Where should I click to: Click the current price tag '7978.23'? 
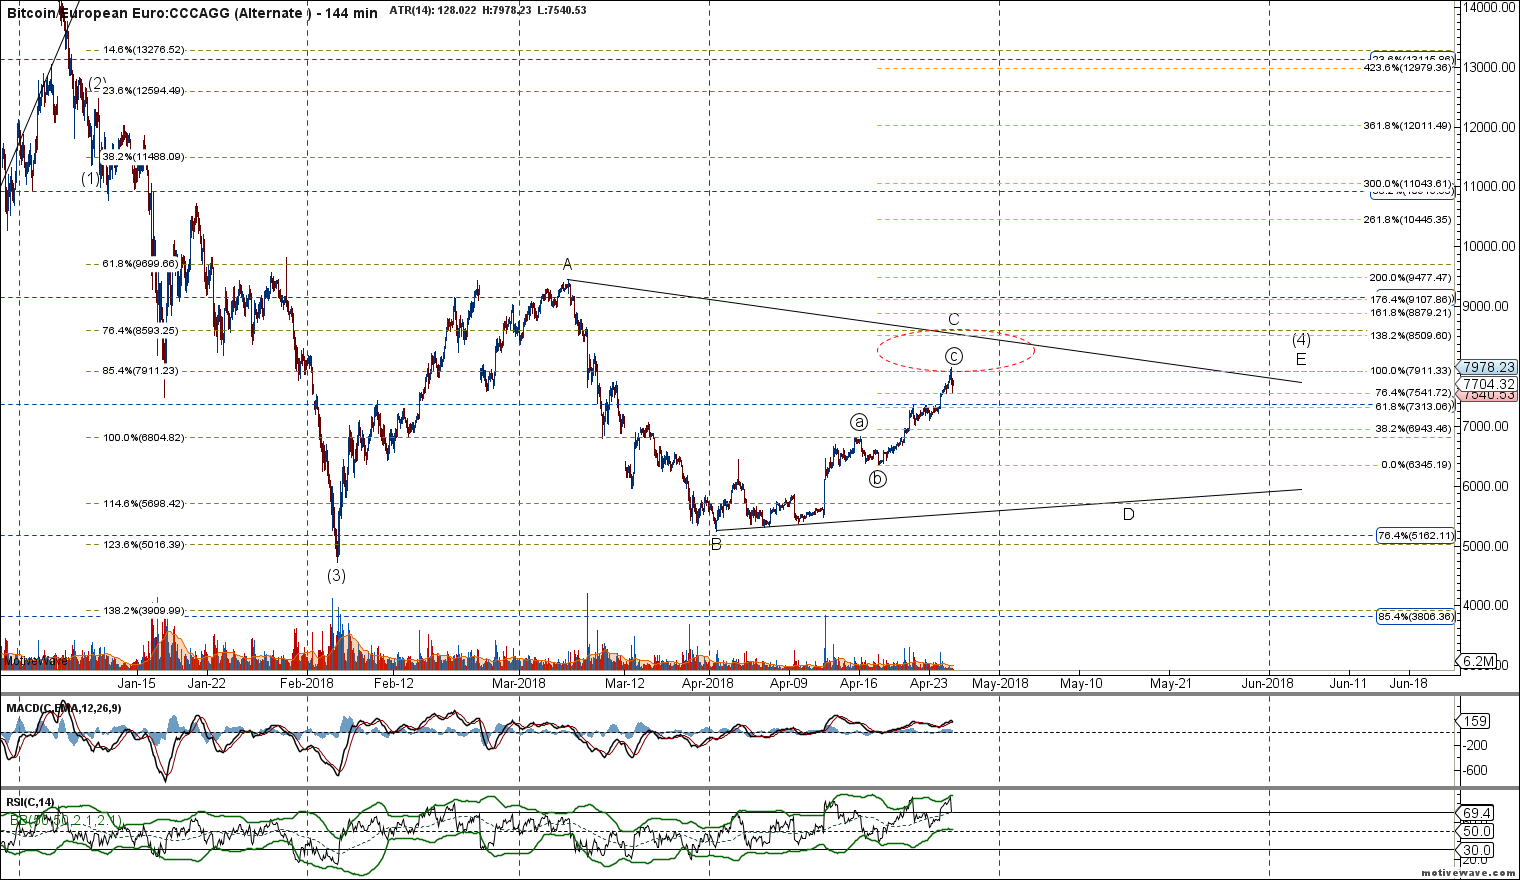[1488, 367]
